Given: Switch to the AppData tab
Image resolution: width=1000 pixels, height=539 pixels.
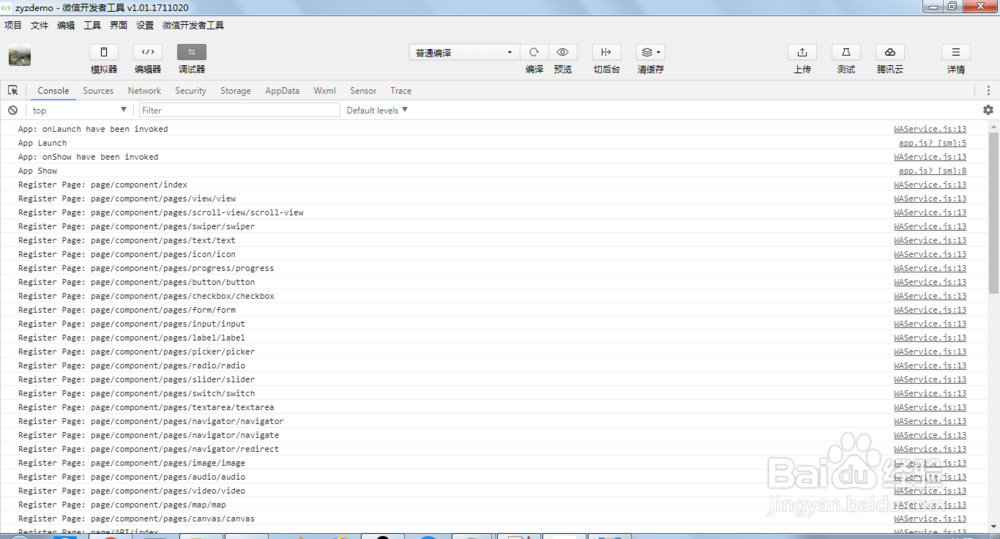Looking at the screenshot, I should pyautogui.click(x=283, y=91).
